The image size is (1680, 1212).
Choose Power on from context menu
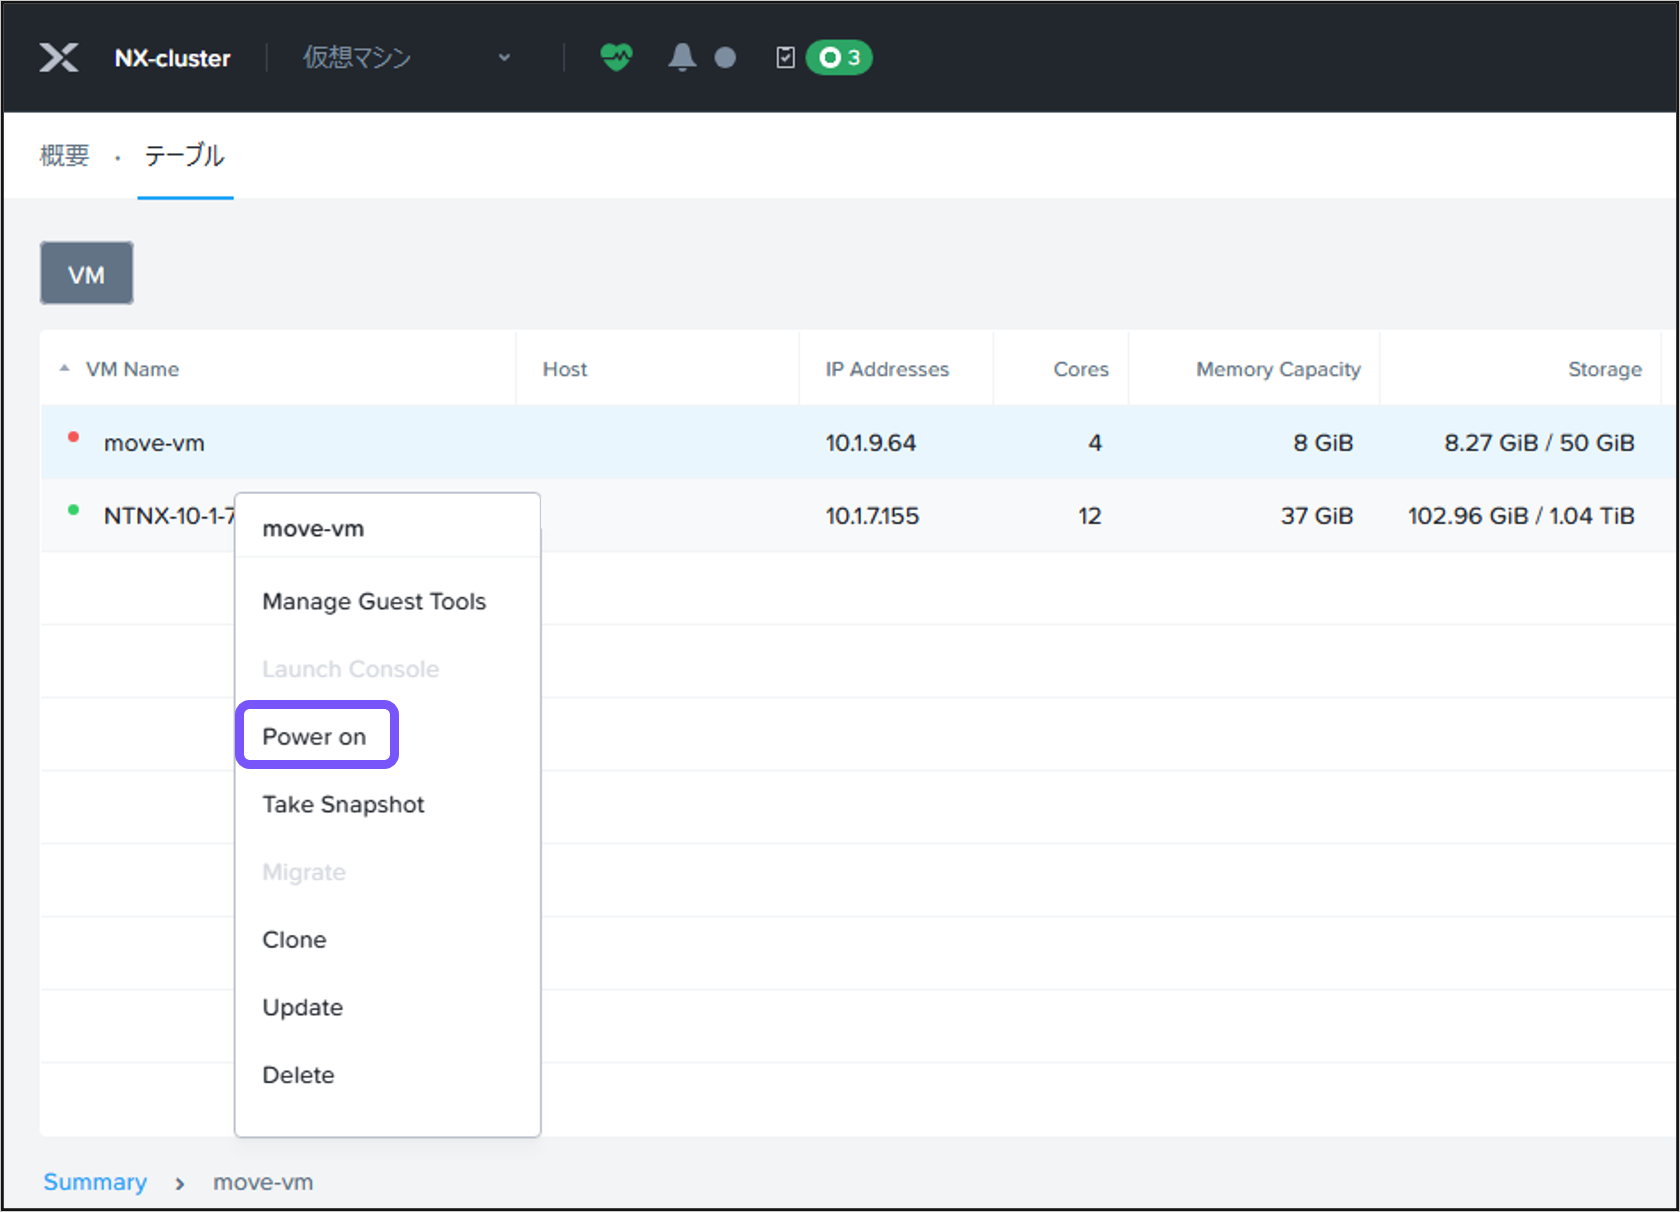pos(315,737)
